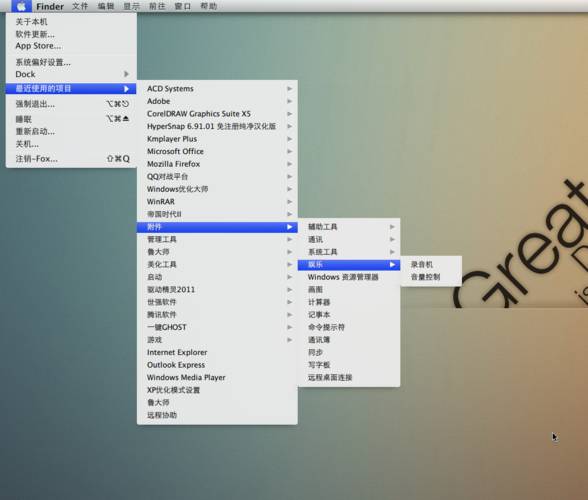Launch 命令提示符 from the accessories menu
588x500 pixels.
pos(349,327)
